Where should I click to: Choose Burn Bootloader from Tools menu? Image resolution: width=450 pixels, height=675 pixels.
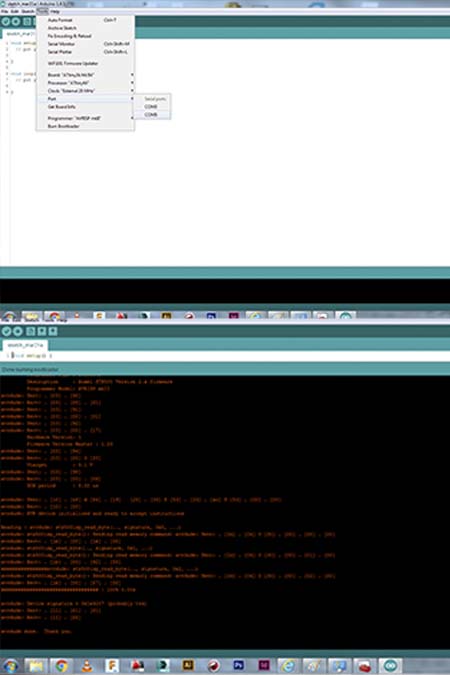[85, 126]
